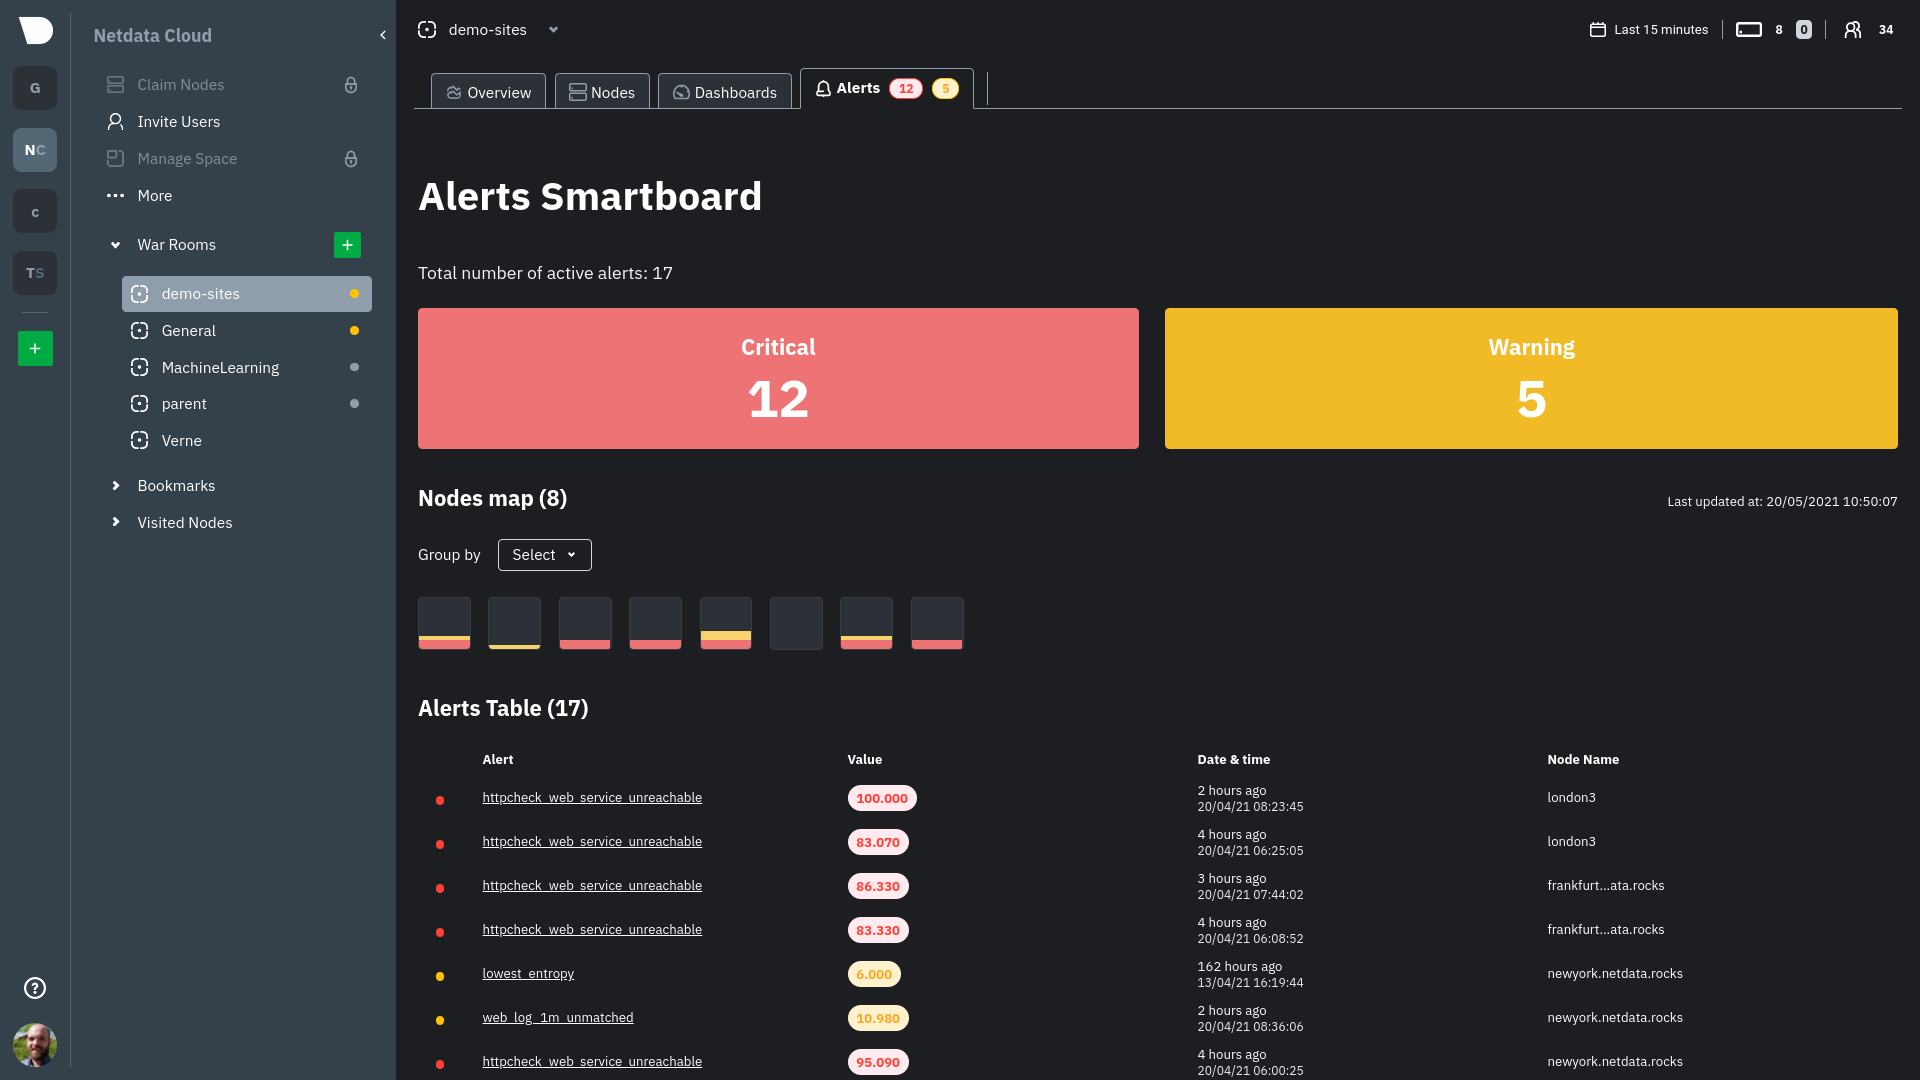Switch to the TS space avatar
This screenshot has width=1920, height=1080.
(x=35, y=273)
